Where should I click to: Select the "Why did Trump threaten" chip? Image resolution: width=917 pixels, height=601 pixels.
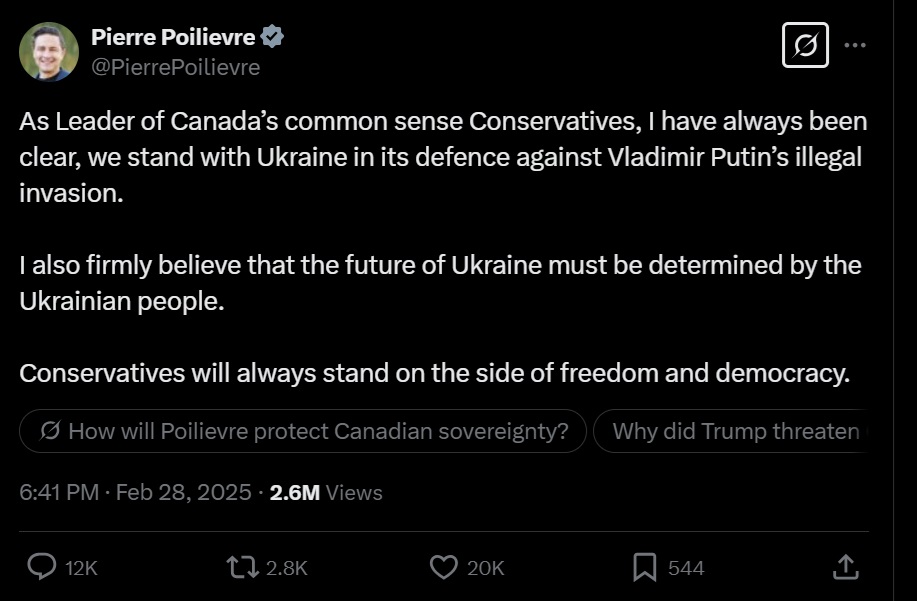pos(735,432)
